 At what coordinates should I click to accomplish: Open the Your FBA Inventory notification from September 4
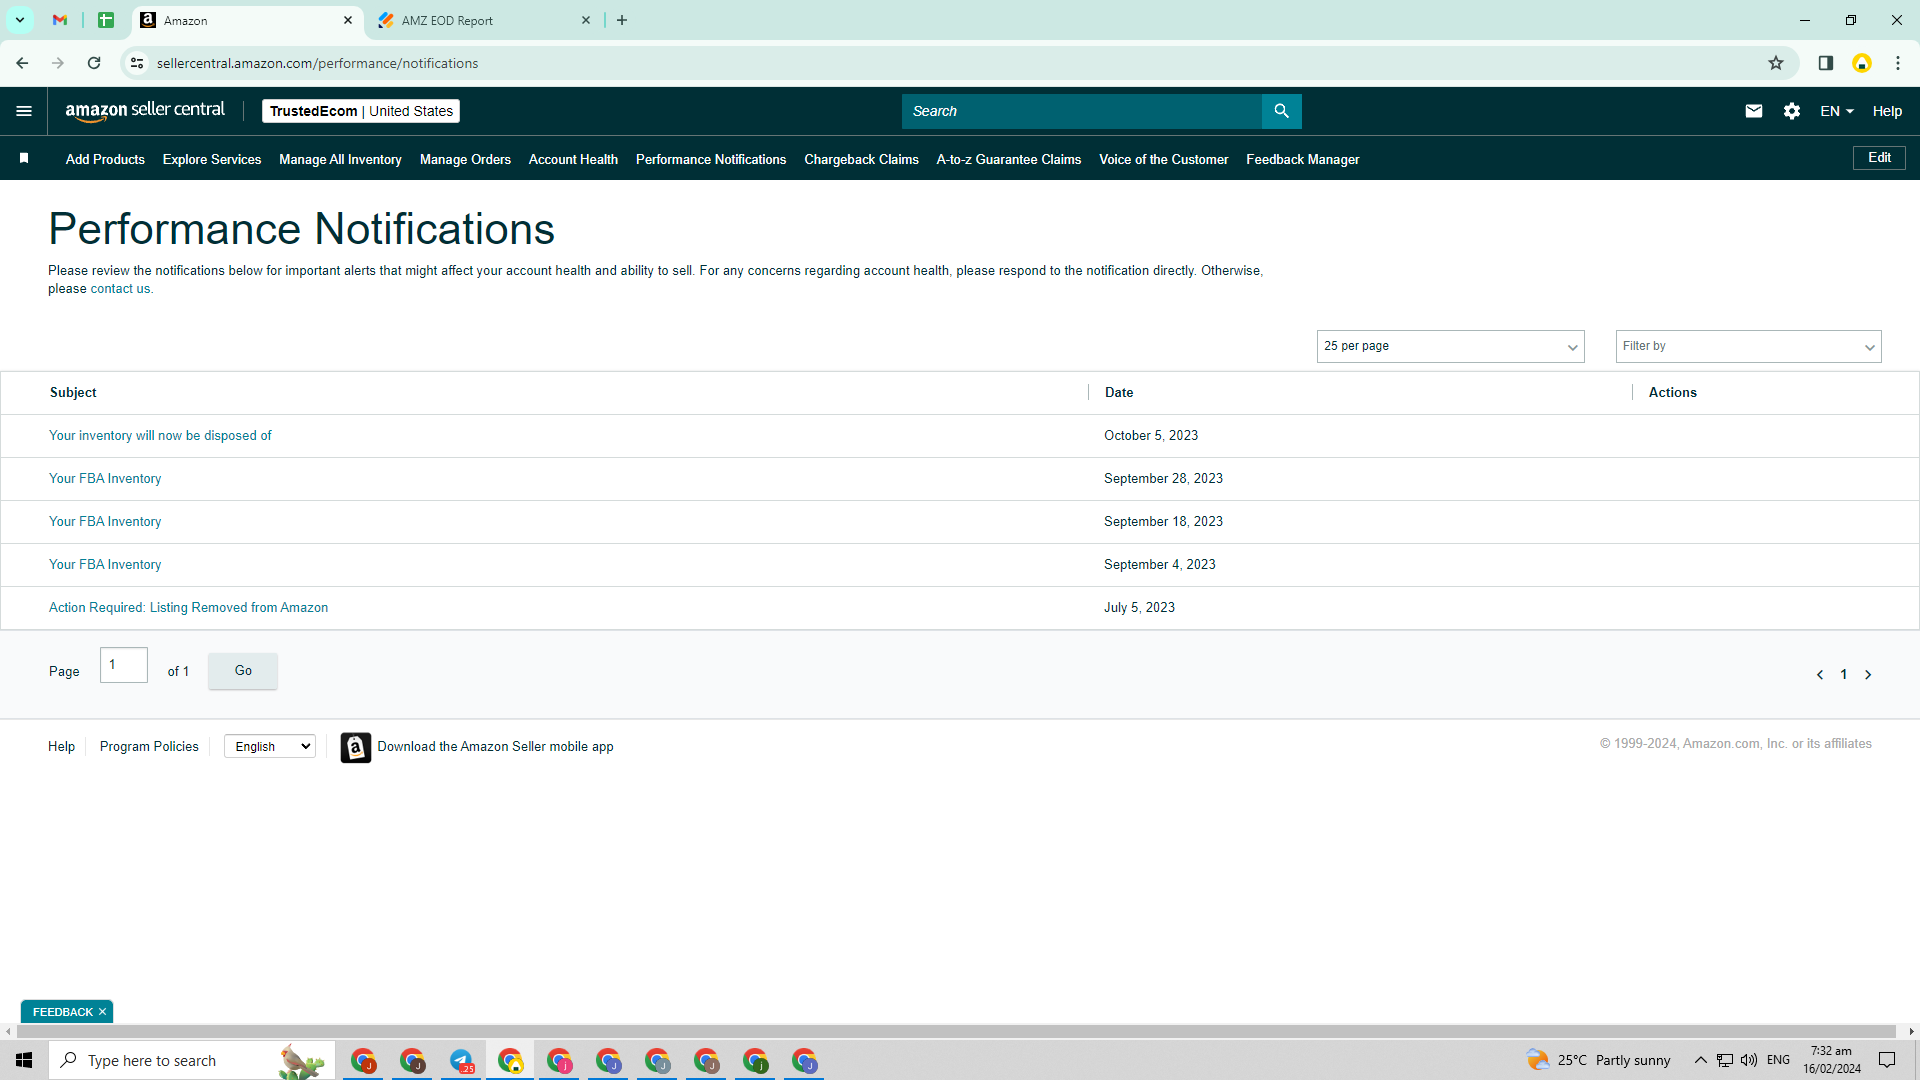pos(105,564)
